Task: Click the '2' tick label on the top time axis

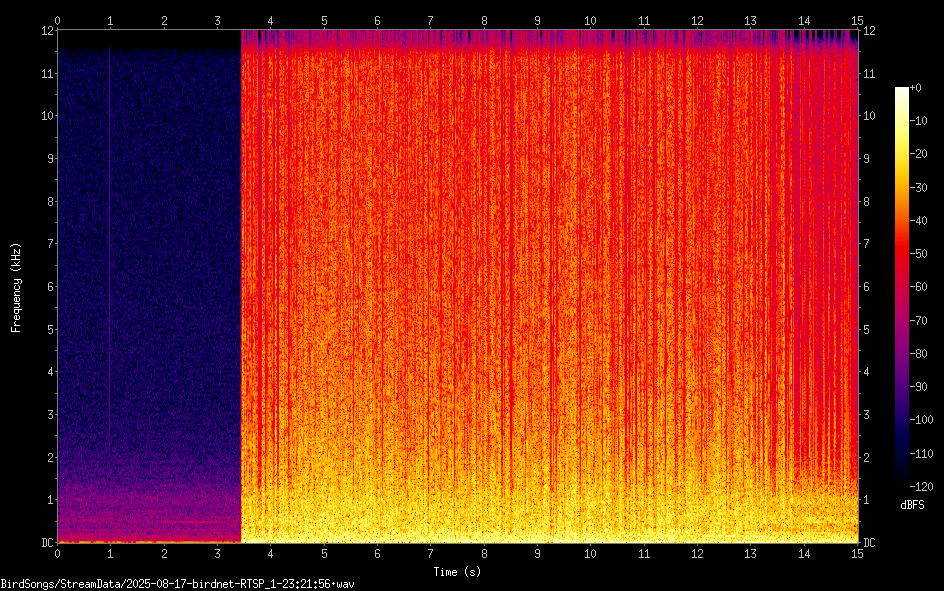Action: click(164, 21)
